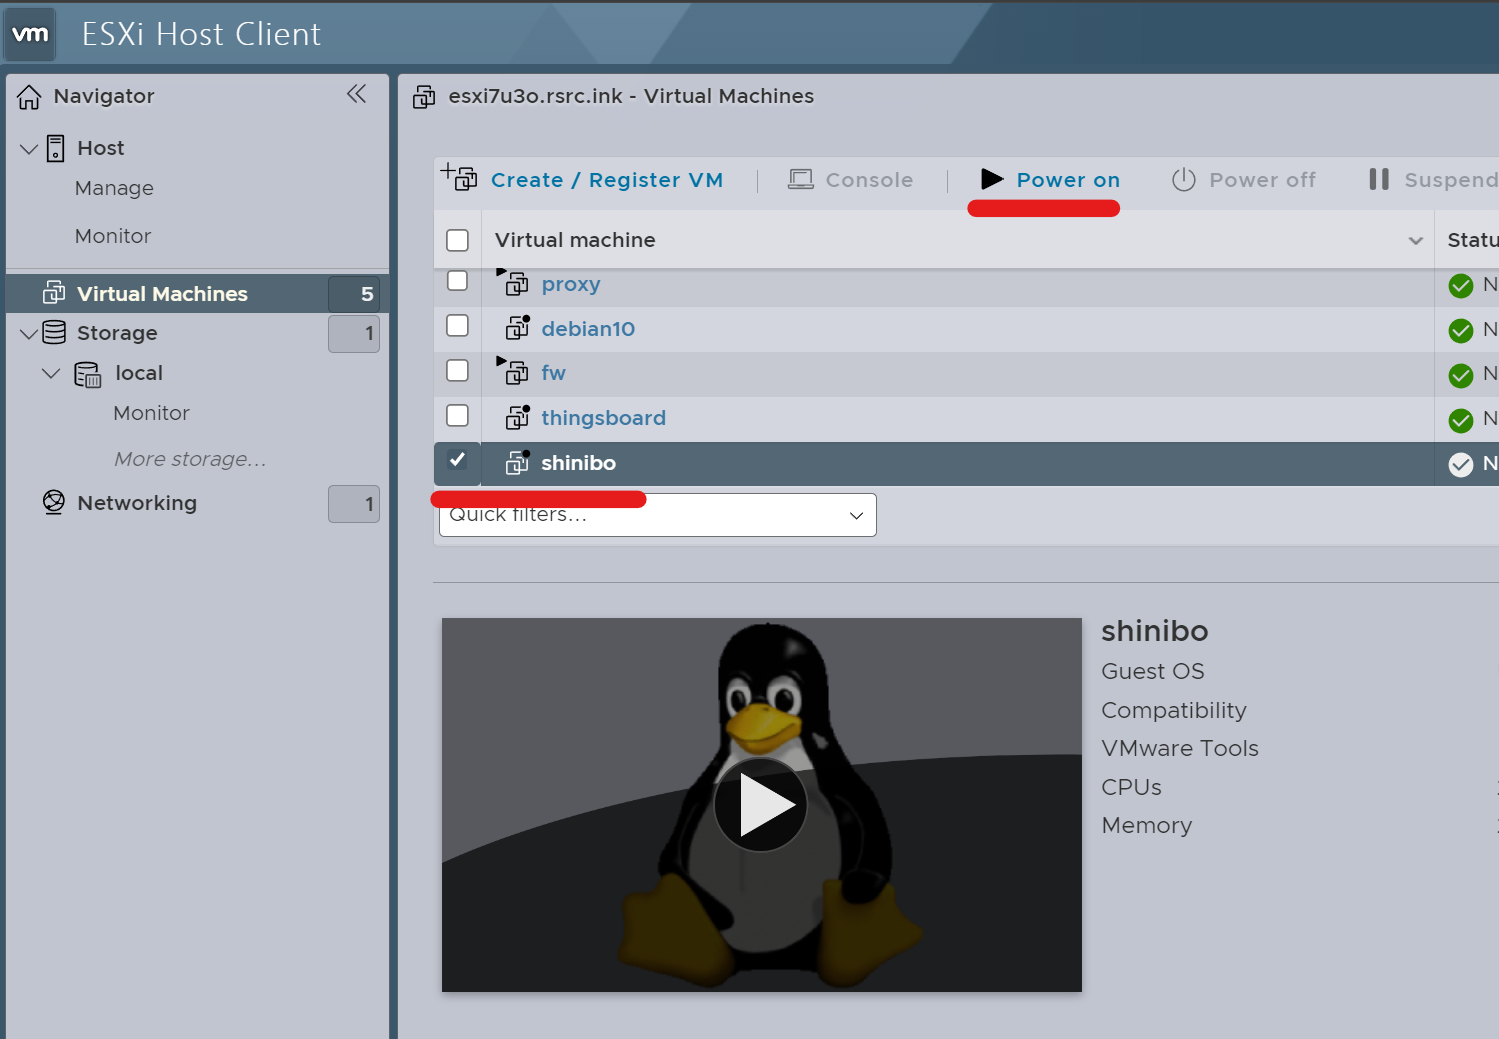Click the Navigator home icon

29,97
